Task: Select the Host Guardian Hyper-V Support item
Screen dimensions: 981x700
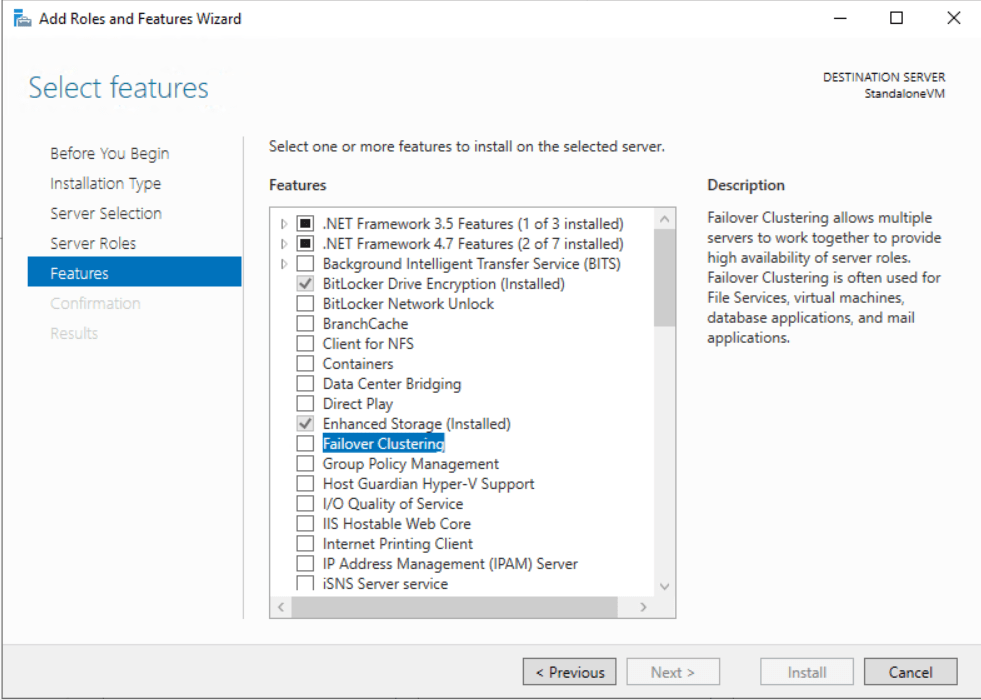Action: 428,484
